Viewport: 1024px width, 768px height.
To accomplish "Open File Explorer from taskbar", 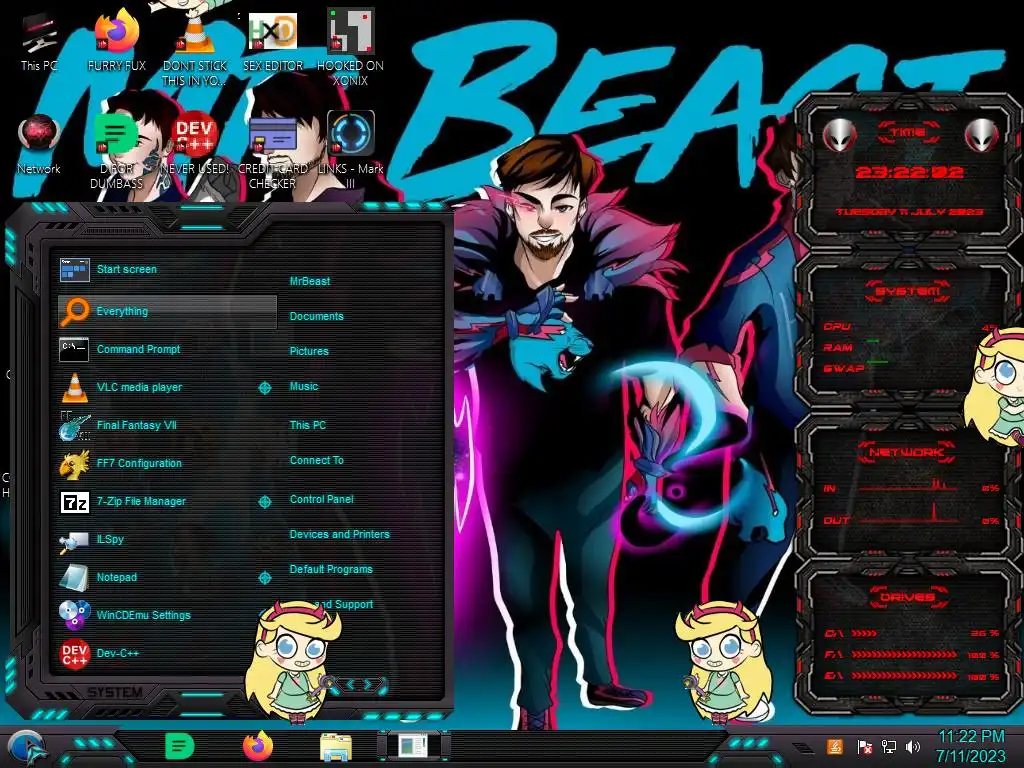I will coord(336,747).
